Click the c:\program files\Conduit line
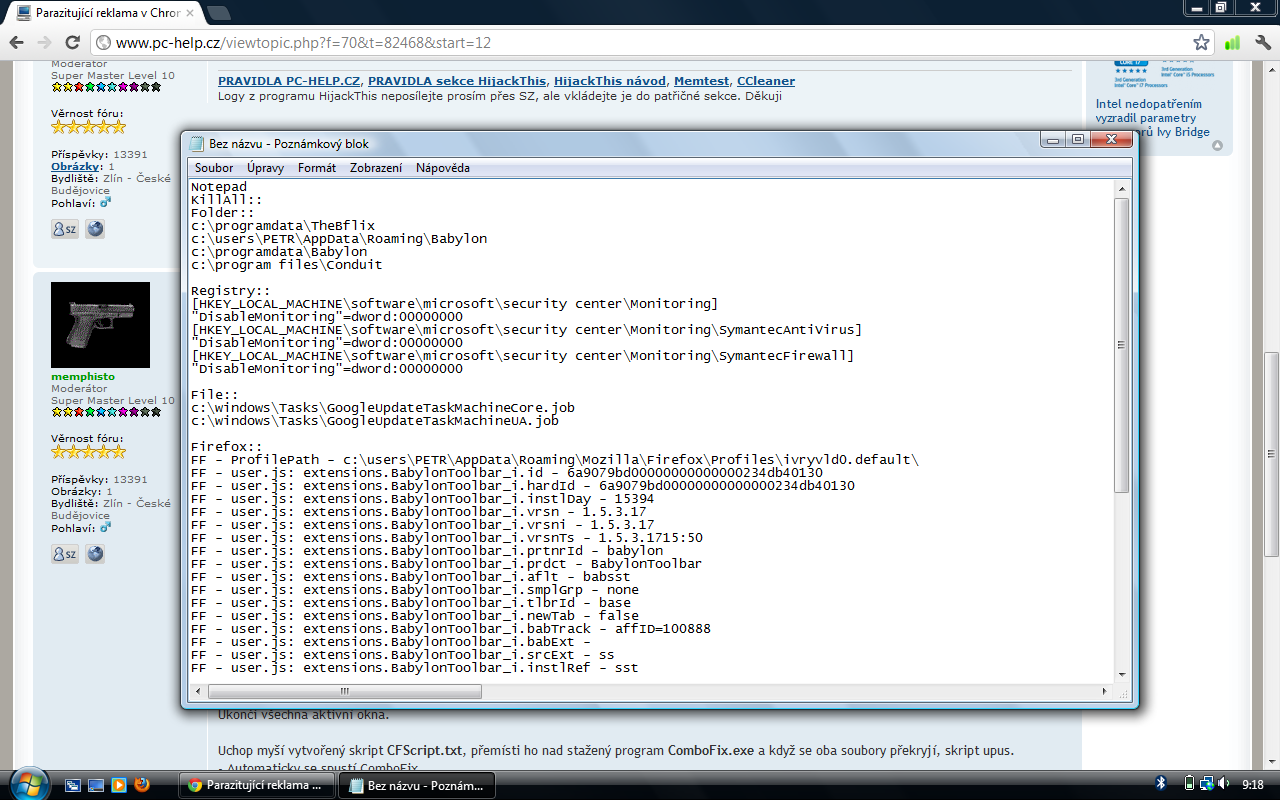The height and width of the screenshot is (800, 1280). [x=287, y=265]
